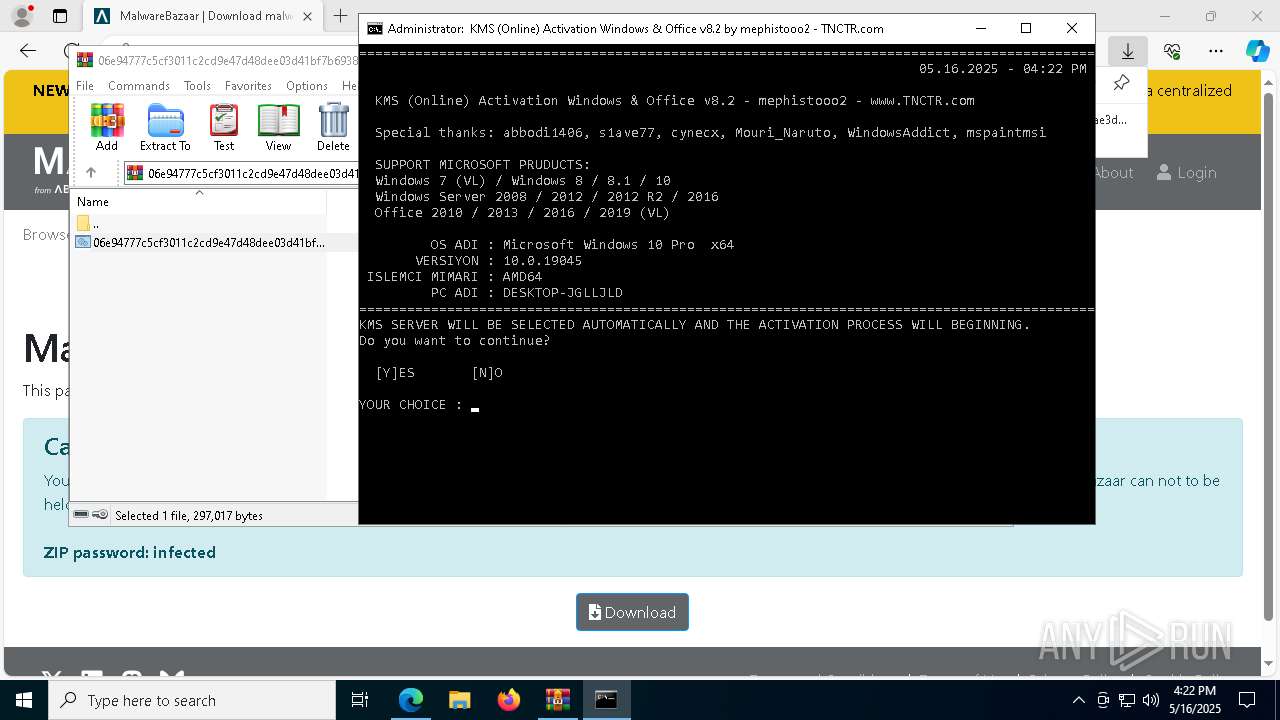Switch to Microsoft Edge on taskbar
The width and height of the screenshot is (1280, 720).
point(411,700)
